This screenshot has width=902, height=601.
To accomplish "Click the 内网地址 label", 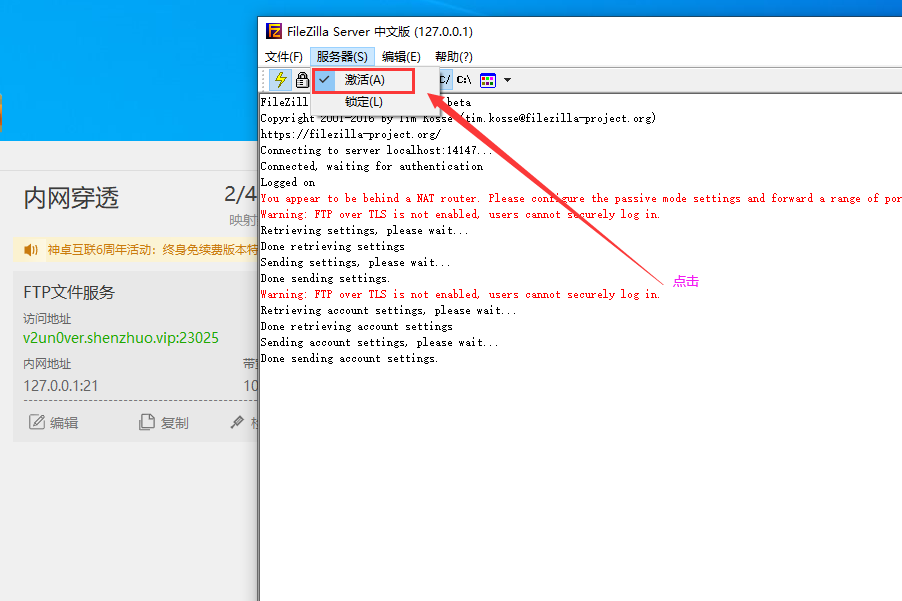I will (x=47, y=363).
